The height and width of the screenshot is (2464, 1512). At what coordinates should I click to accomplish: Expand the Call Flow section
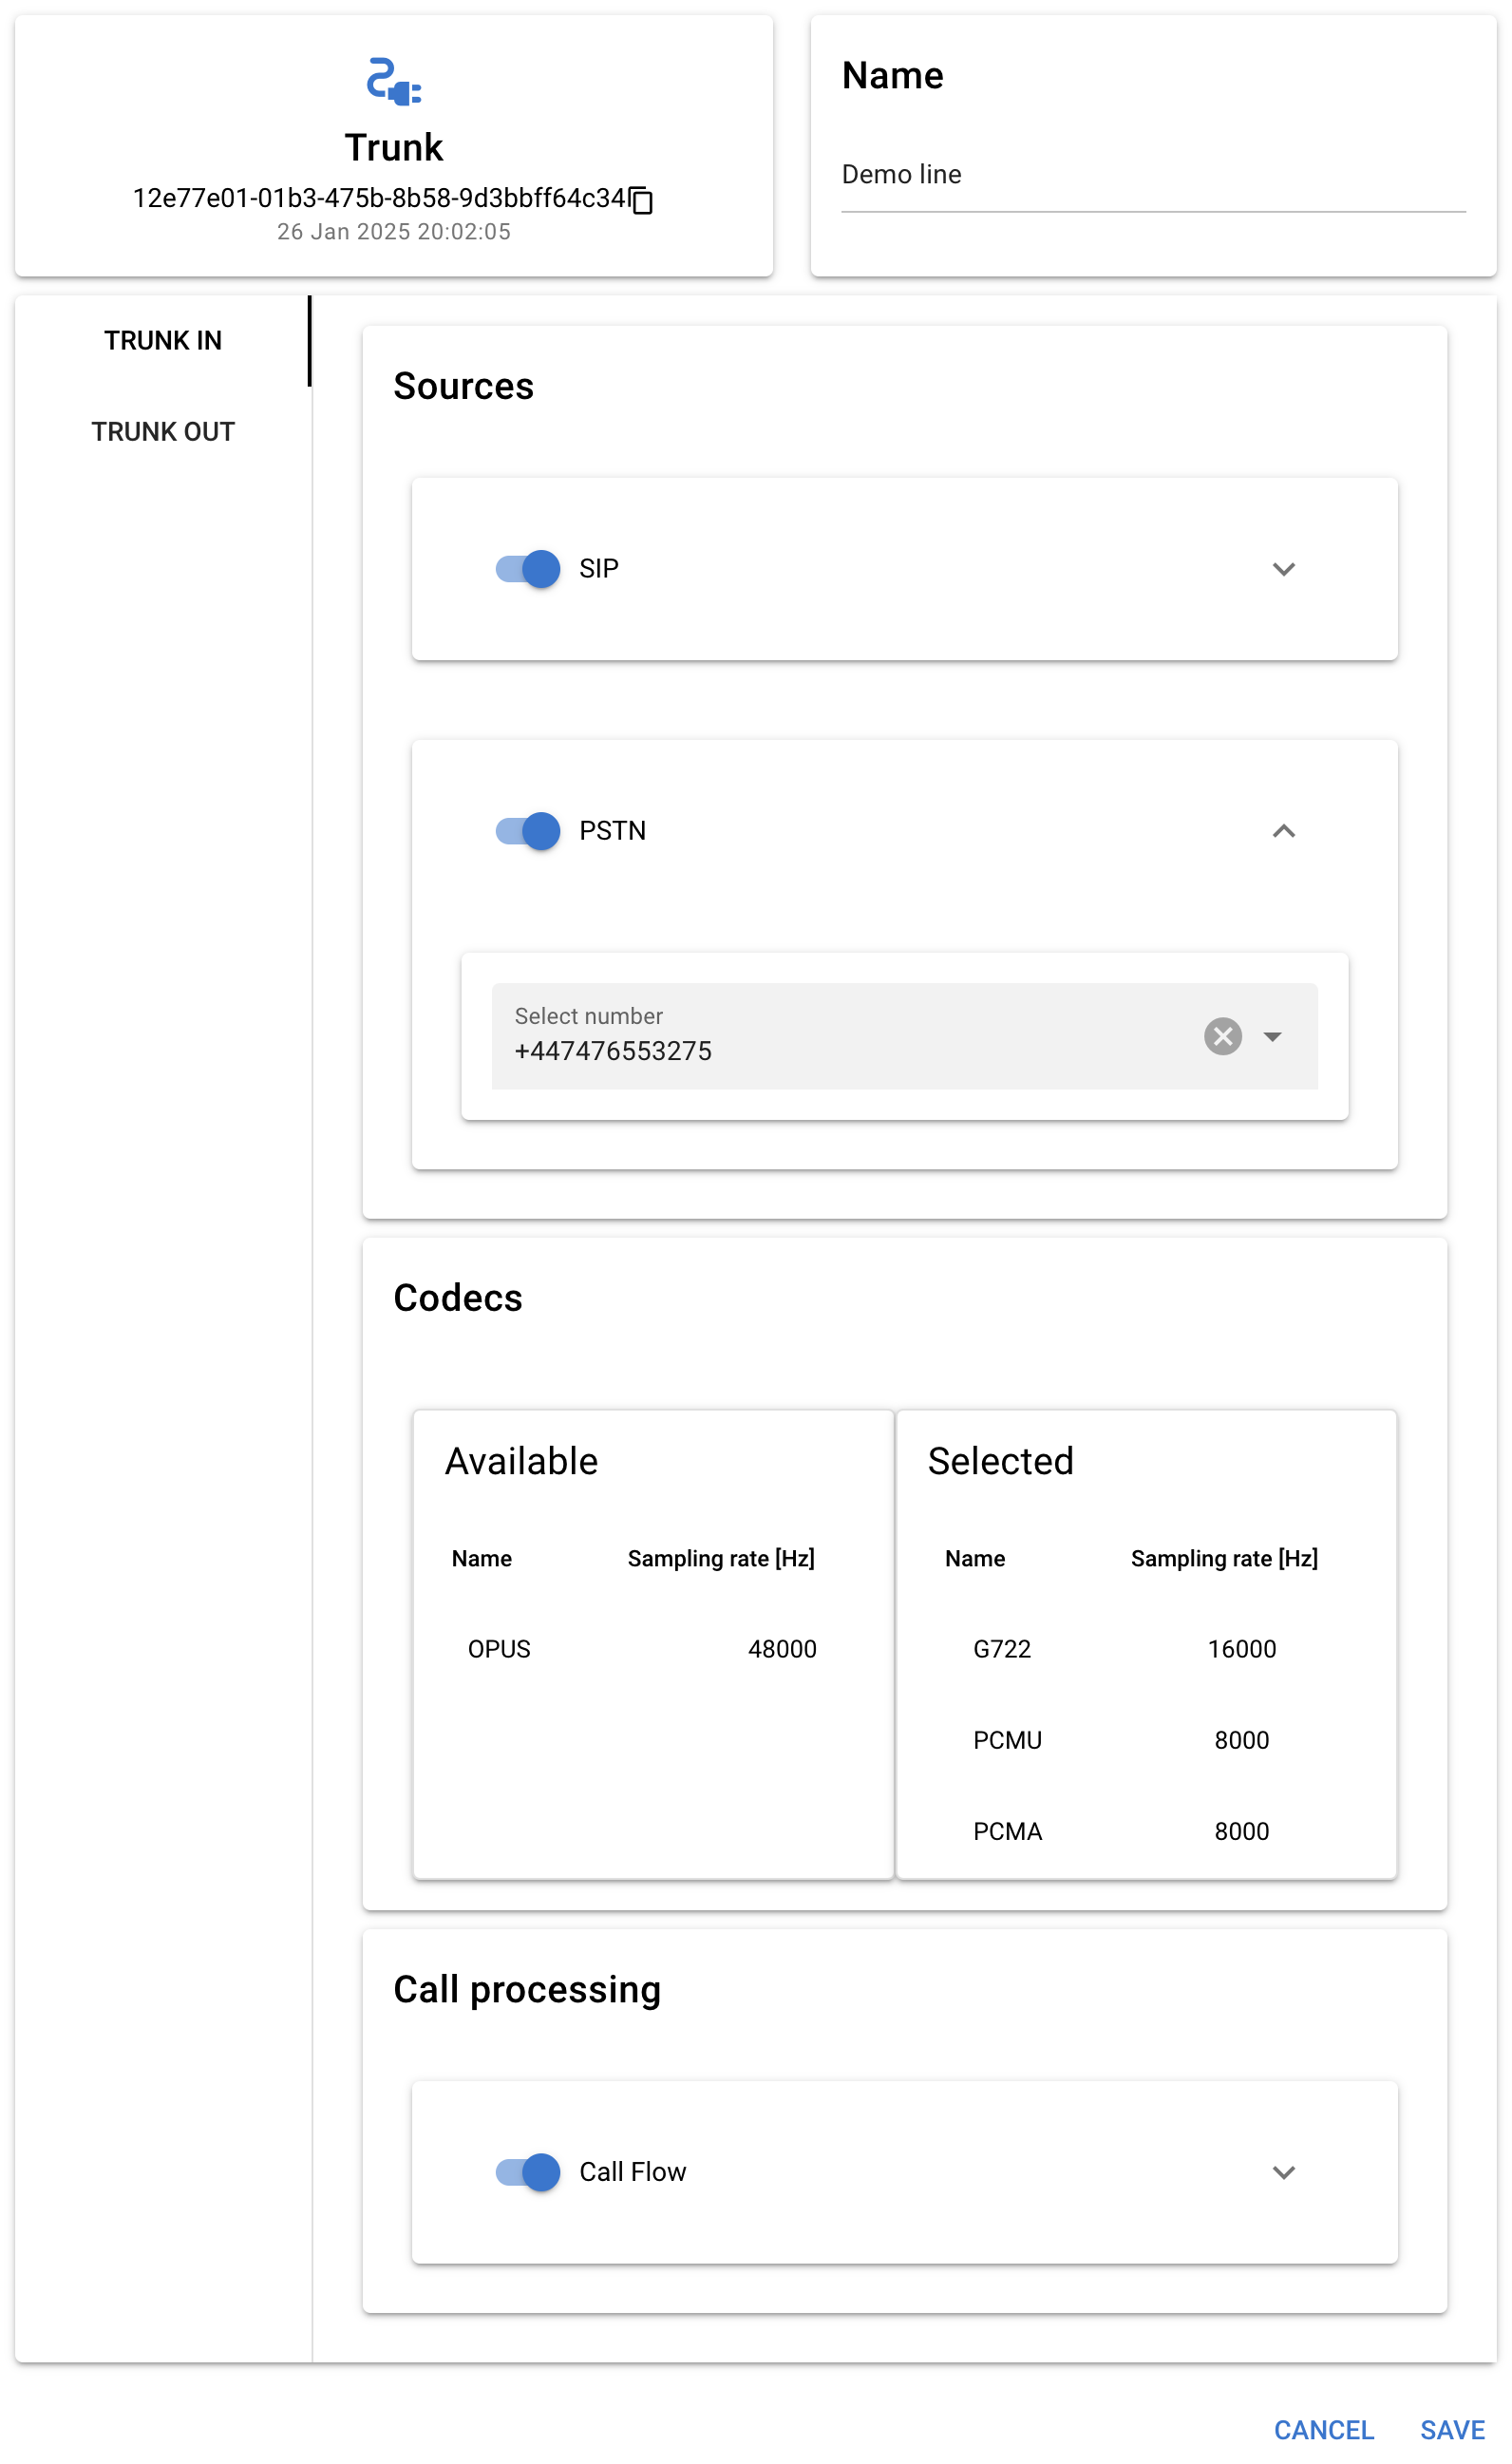pos(1283,2172)
